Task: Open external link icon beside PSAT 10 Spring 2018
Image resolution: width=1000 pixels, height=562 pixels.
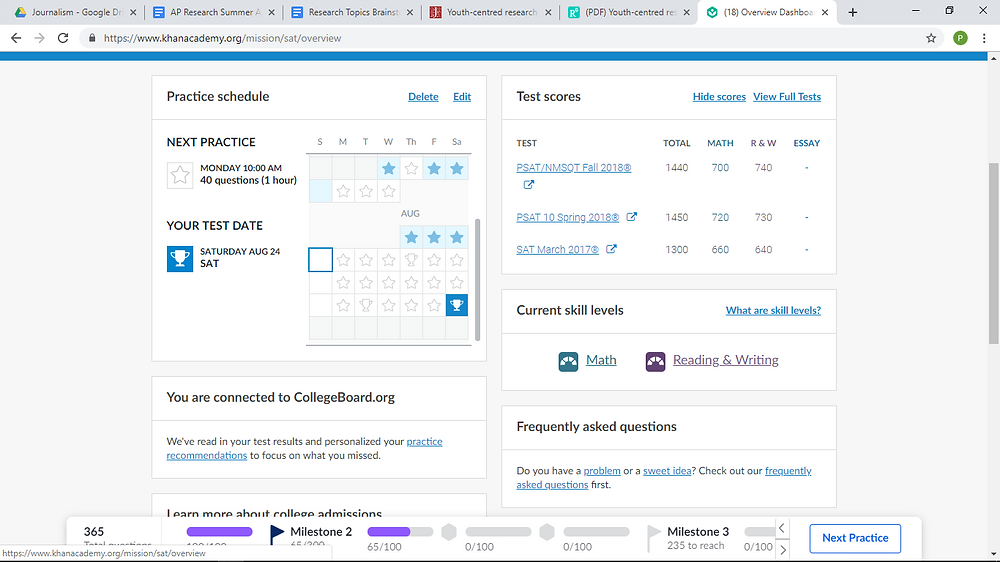Action: (x=631, y=217)
